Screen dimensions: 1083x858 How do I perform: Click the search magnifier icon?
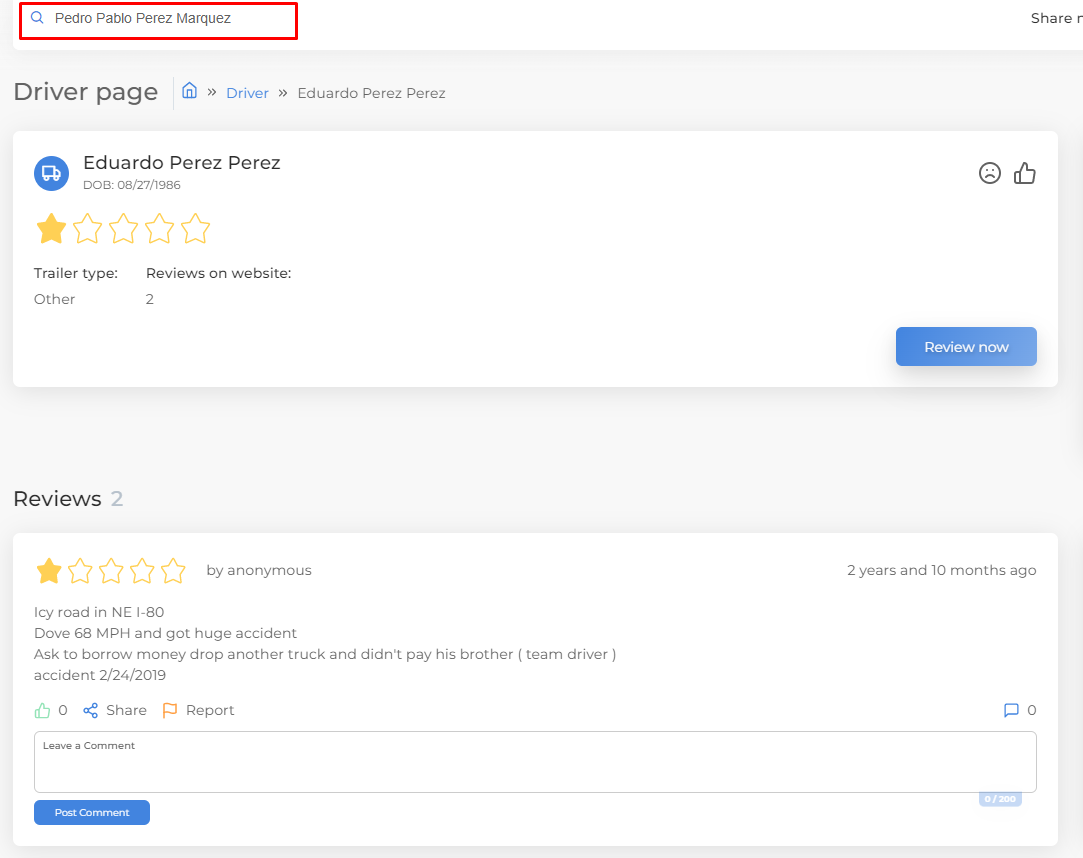point(38,18)
